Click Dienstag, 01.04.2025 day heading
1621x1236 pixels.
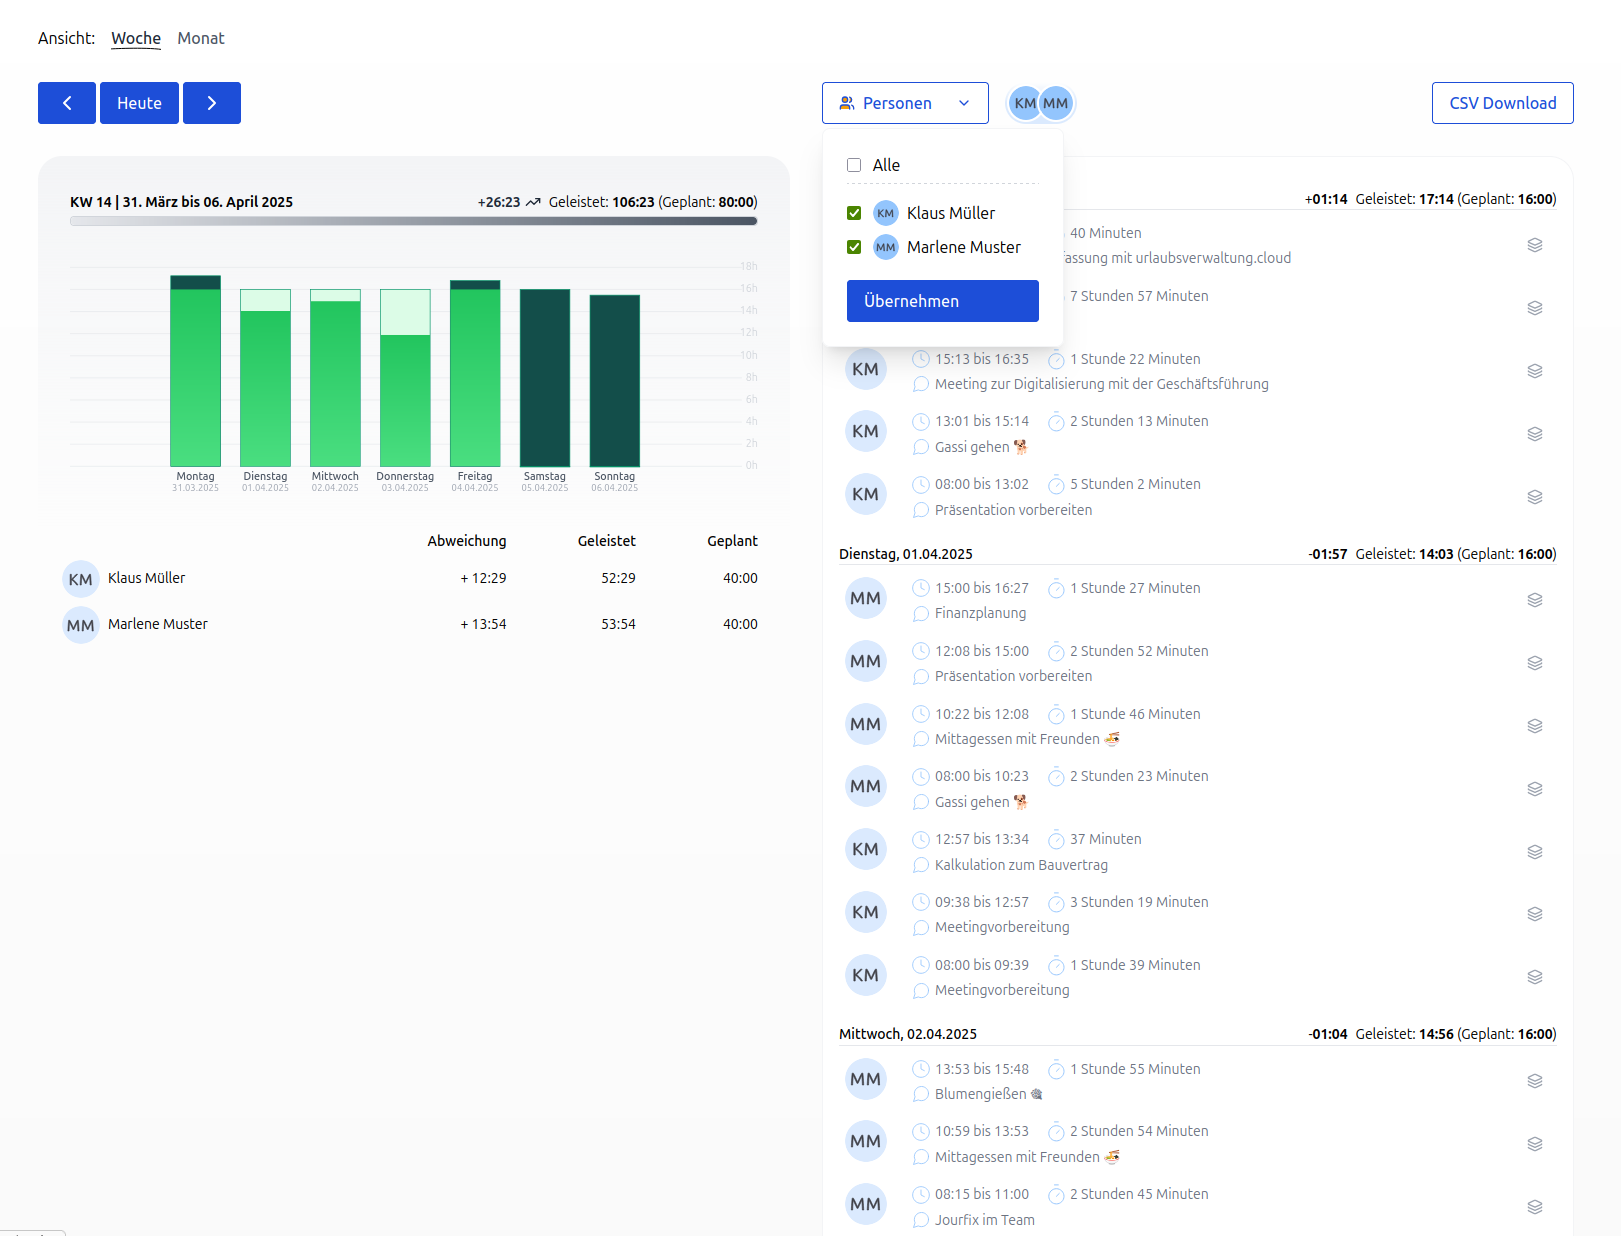[x=906, y=554]
